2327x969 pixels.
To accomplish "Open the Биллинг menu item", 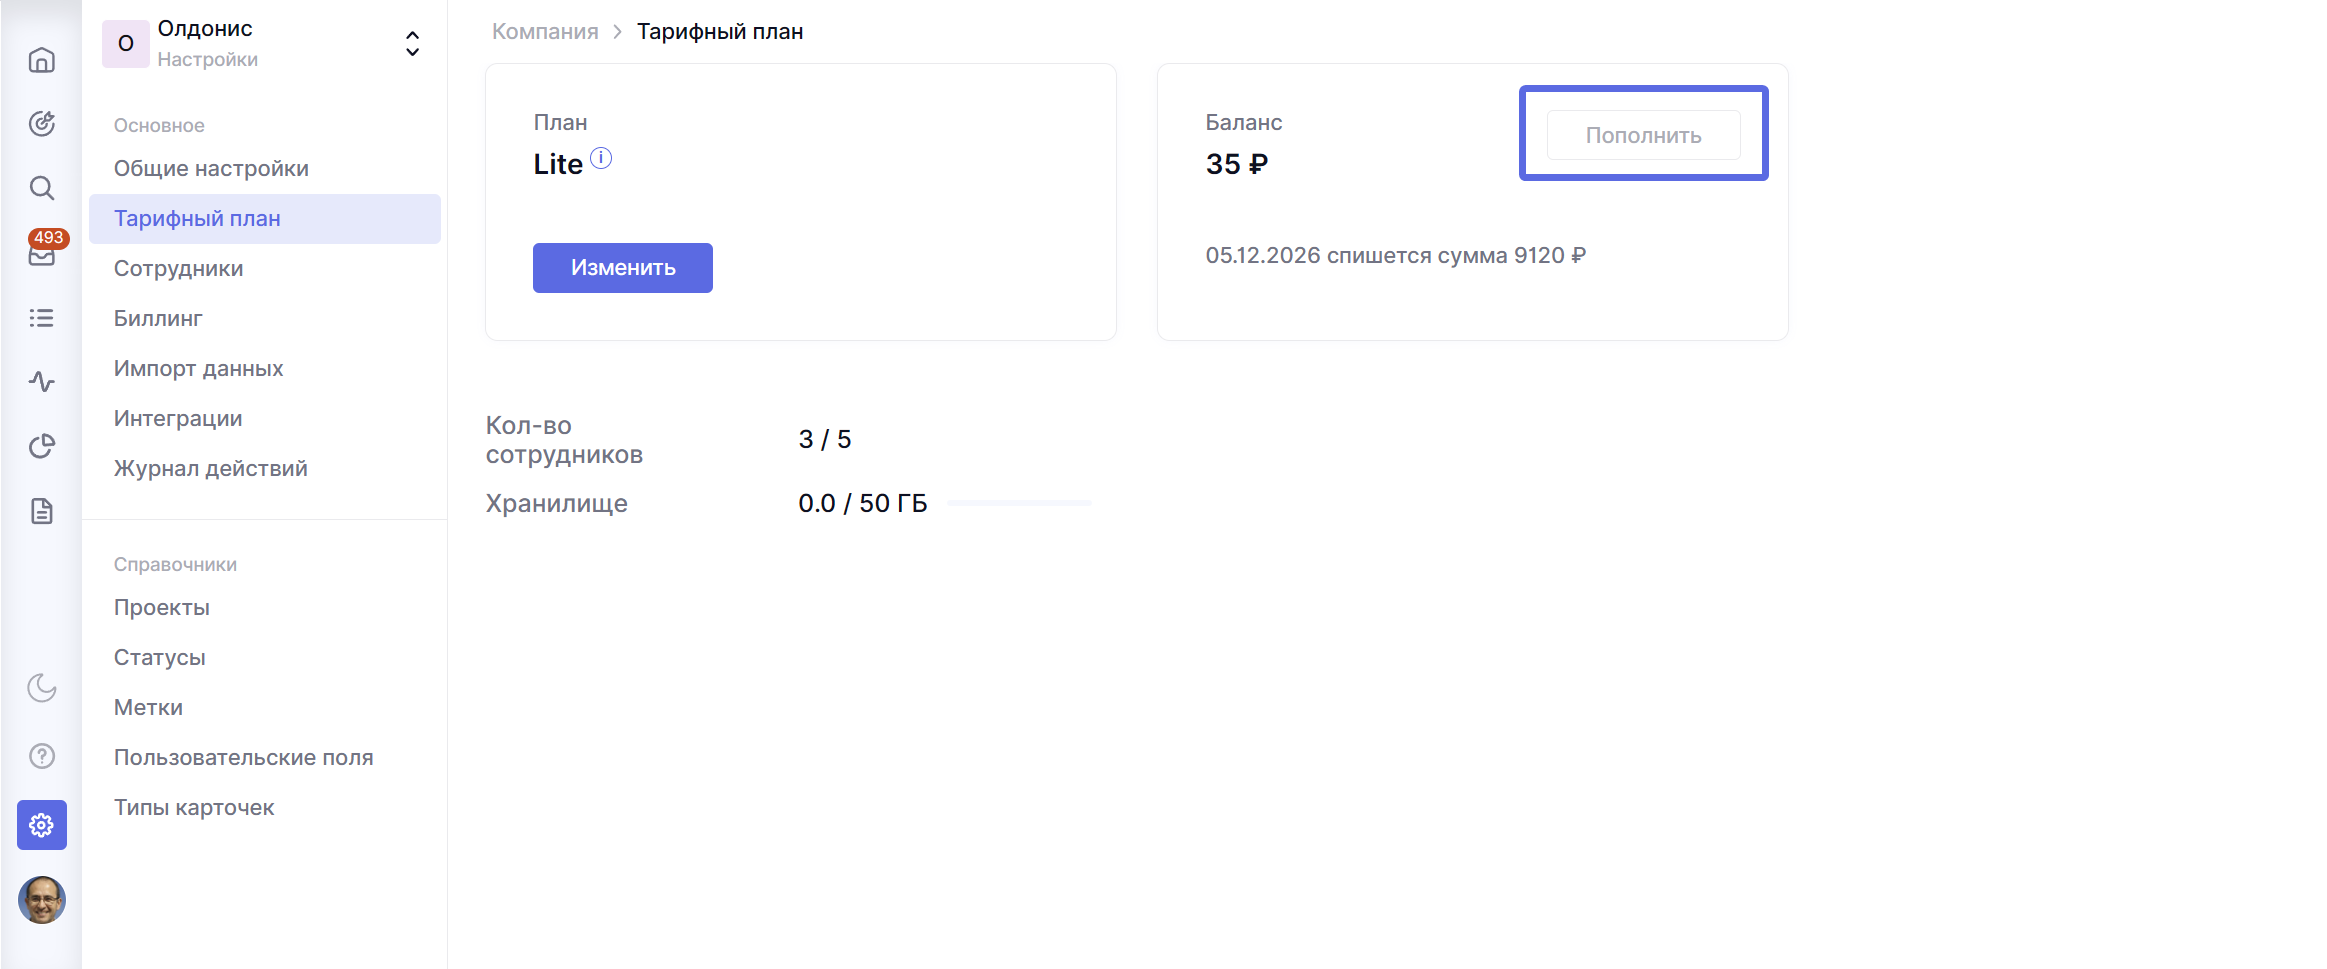I will point(158,319).
